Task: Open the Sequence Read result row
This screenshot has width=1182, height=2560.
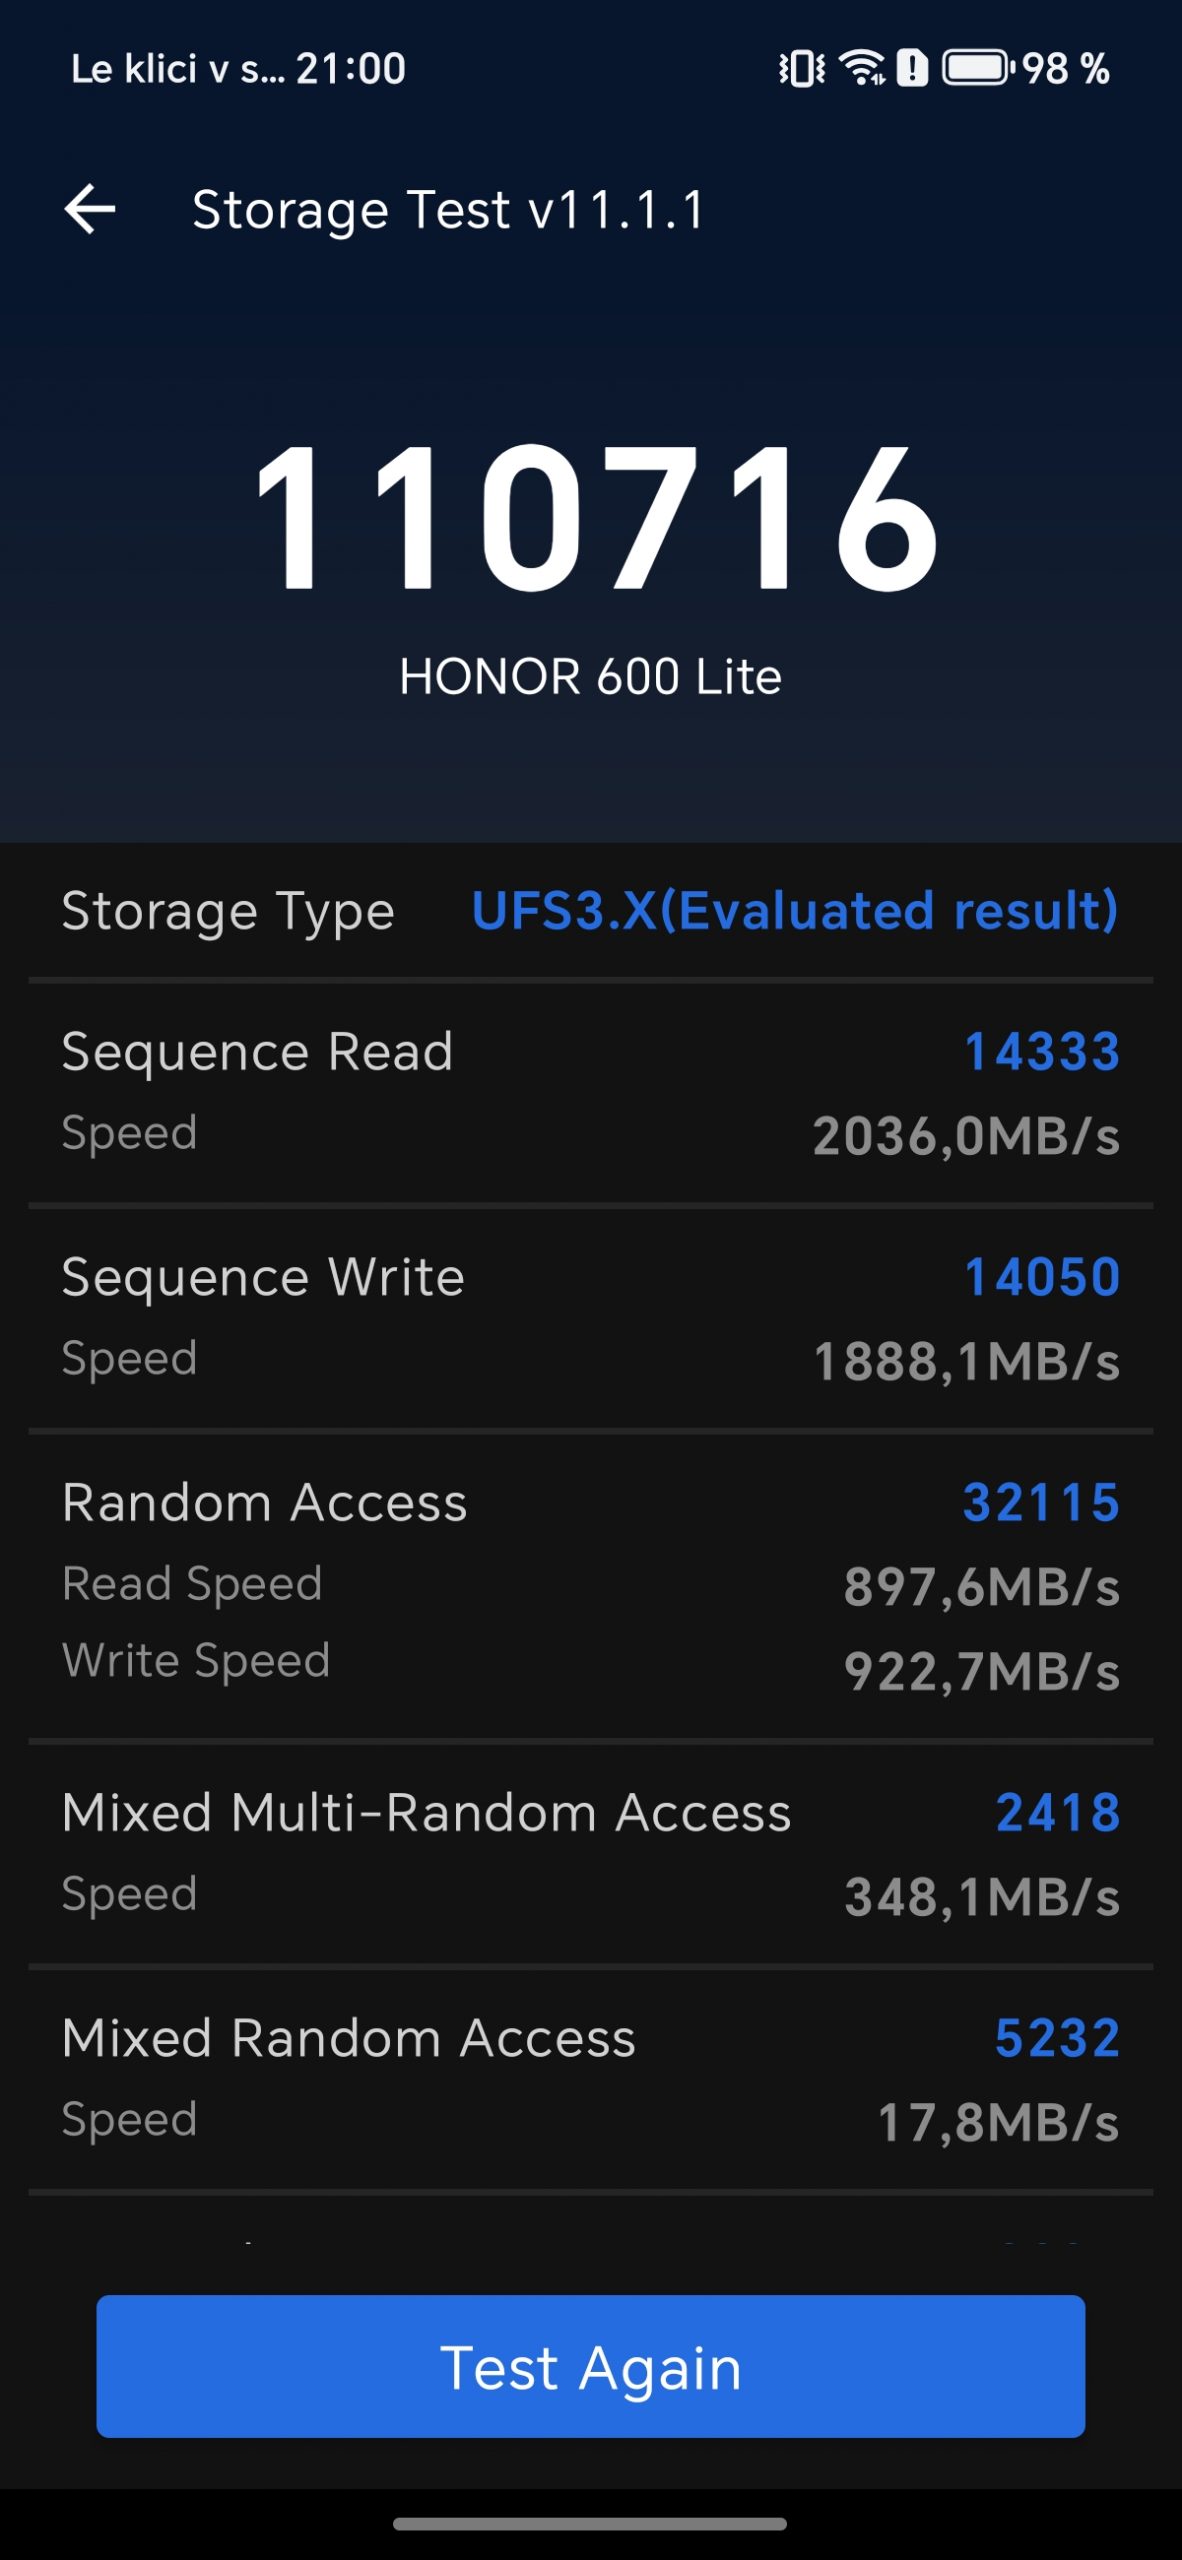Action: tap(590, 1092)
